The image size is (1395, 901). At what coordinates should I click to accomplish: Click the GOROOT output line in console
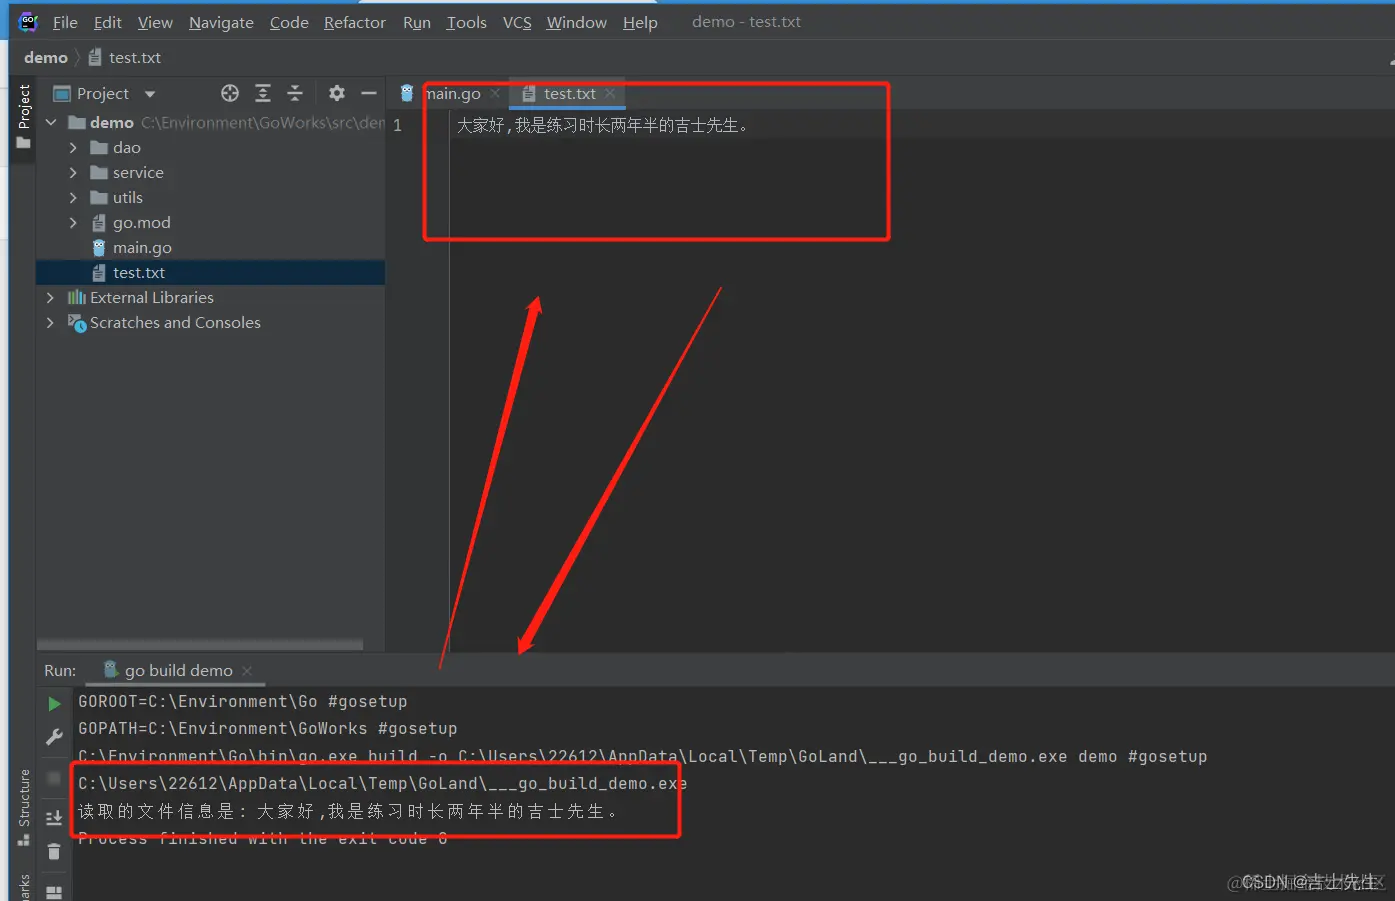point(243,701)
